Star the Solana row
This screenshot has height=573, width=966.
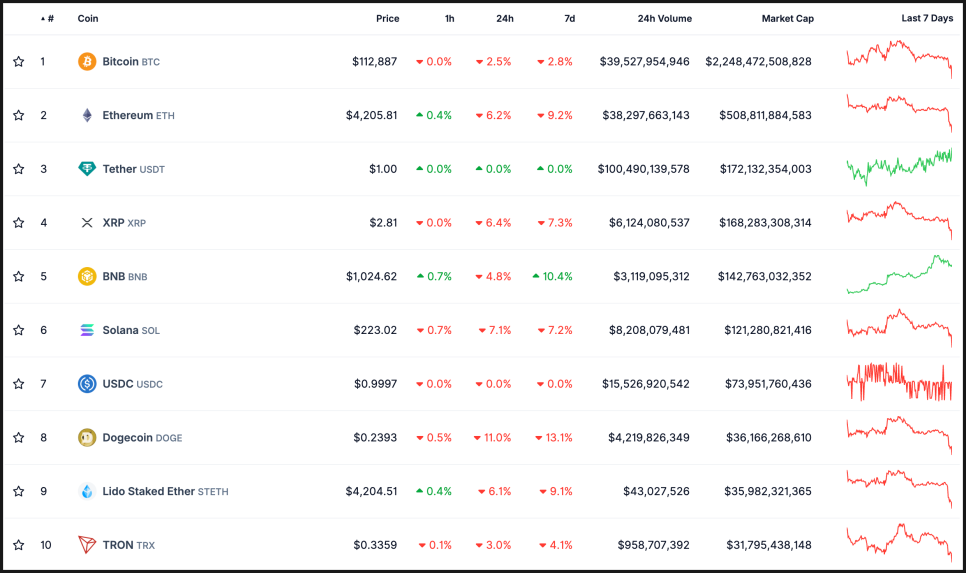pyautogui.click(x=18, y=330)
